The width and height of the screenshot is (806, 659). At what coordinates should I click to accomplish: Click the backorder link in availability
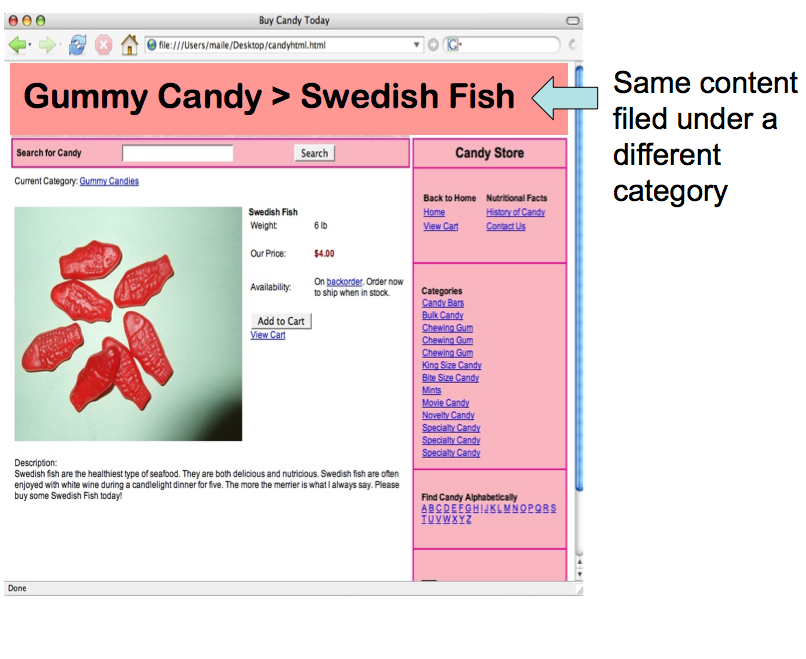click(343, 281)
